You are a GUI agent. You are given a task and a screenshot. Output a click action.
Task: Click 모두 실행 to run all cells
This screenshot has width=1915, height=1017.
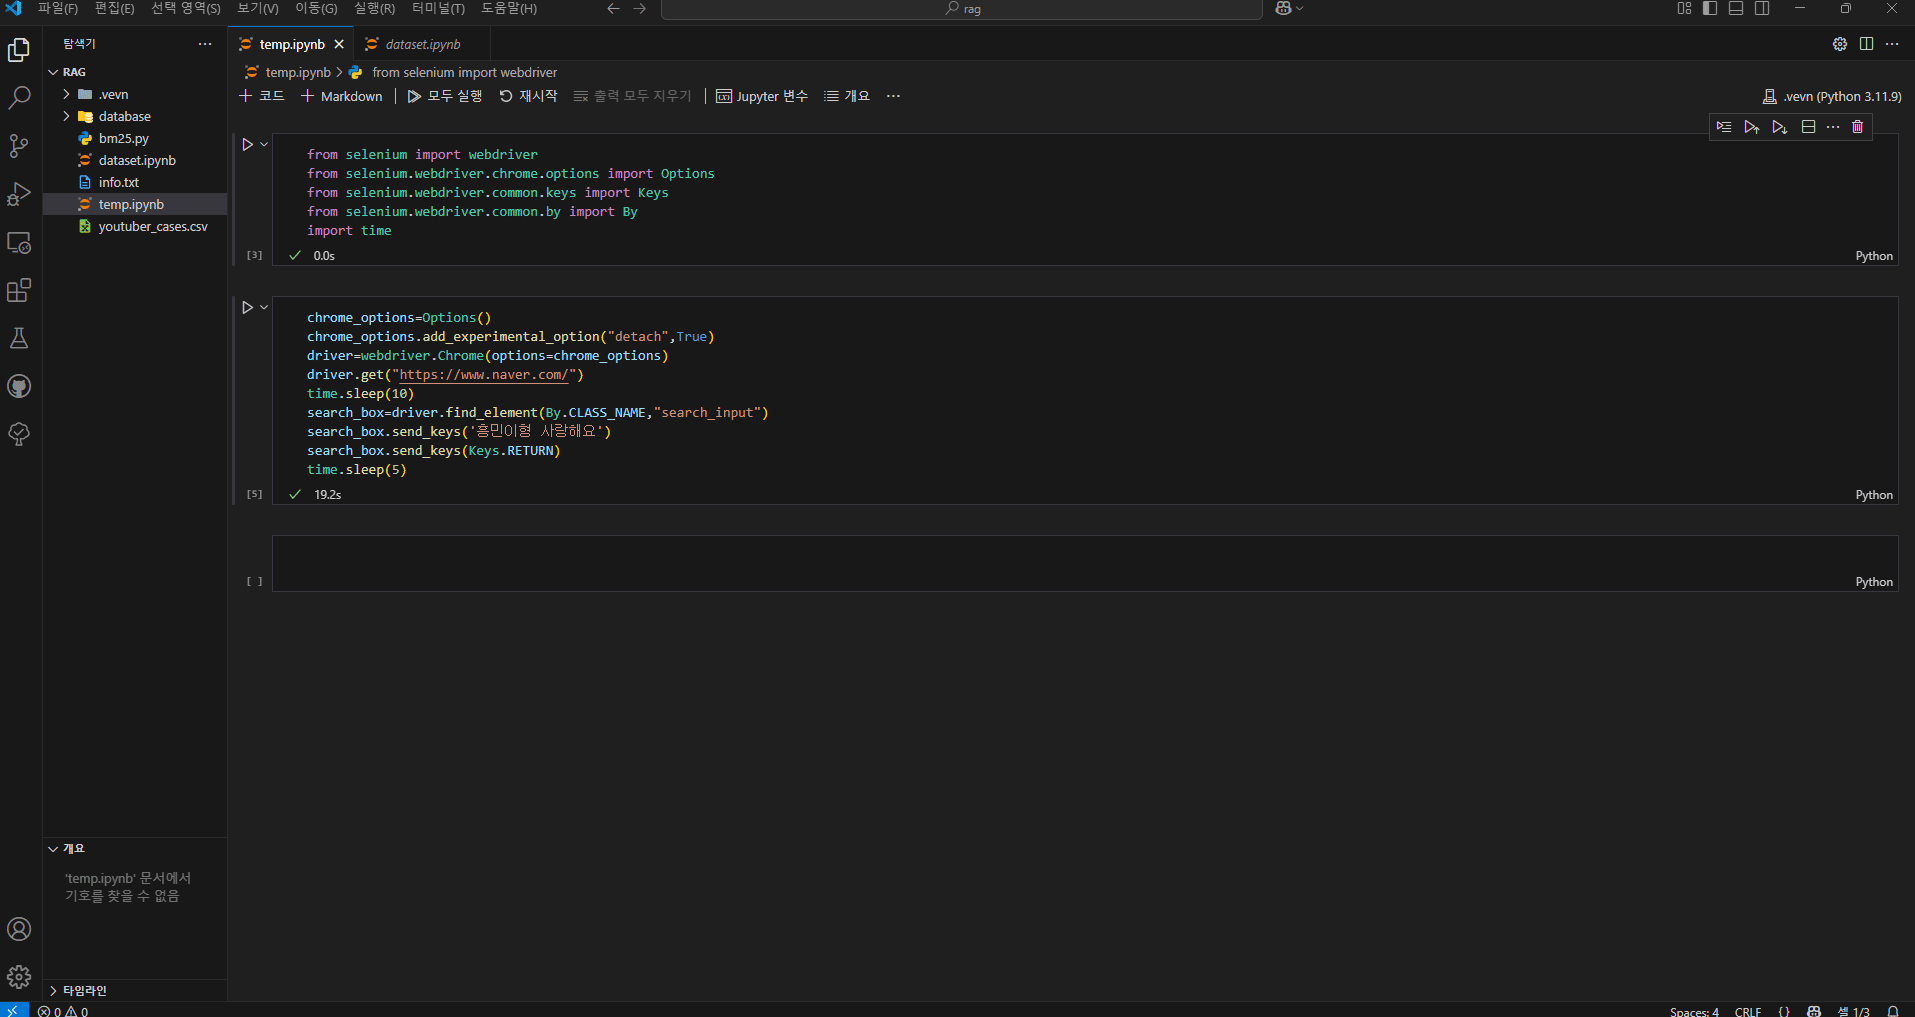(445, 96)
